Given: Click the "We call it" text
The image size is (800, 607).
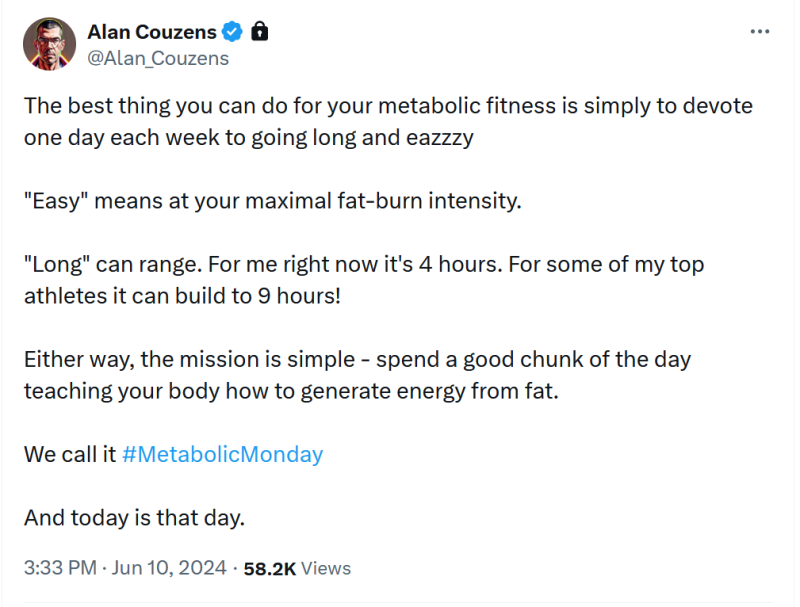Looking at the screenshot, I should pyautogui.click(x=70, y=454).
